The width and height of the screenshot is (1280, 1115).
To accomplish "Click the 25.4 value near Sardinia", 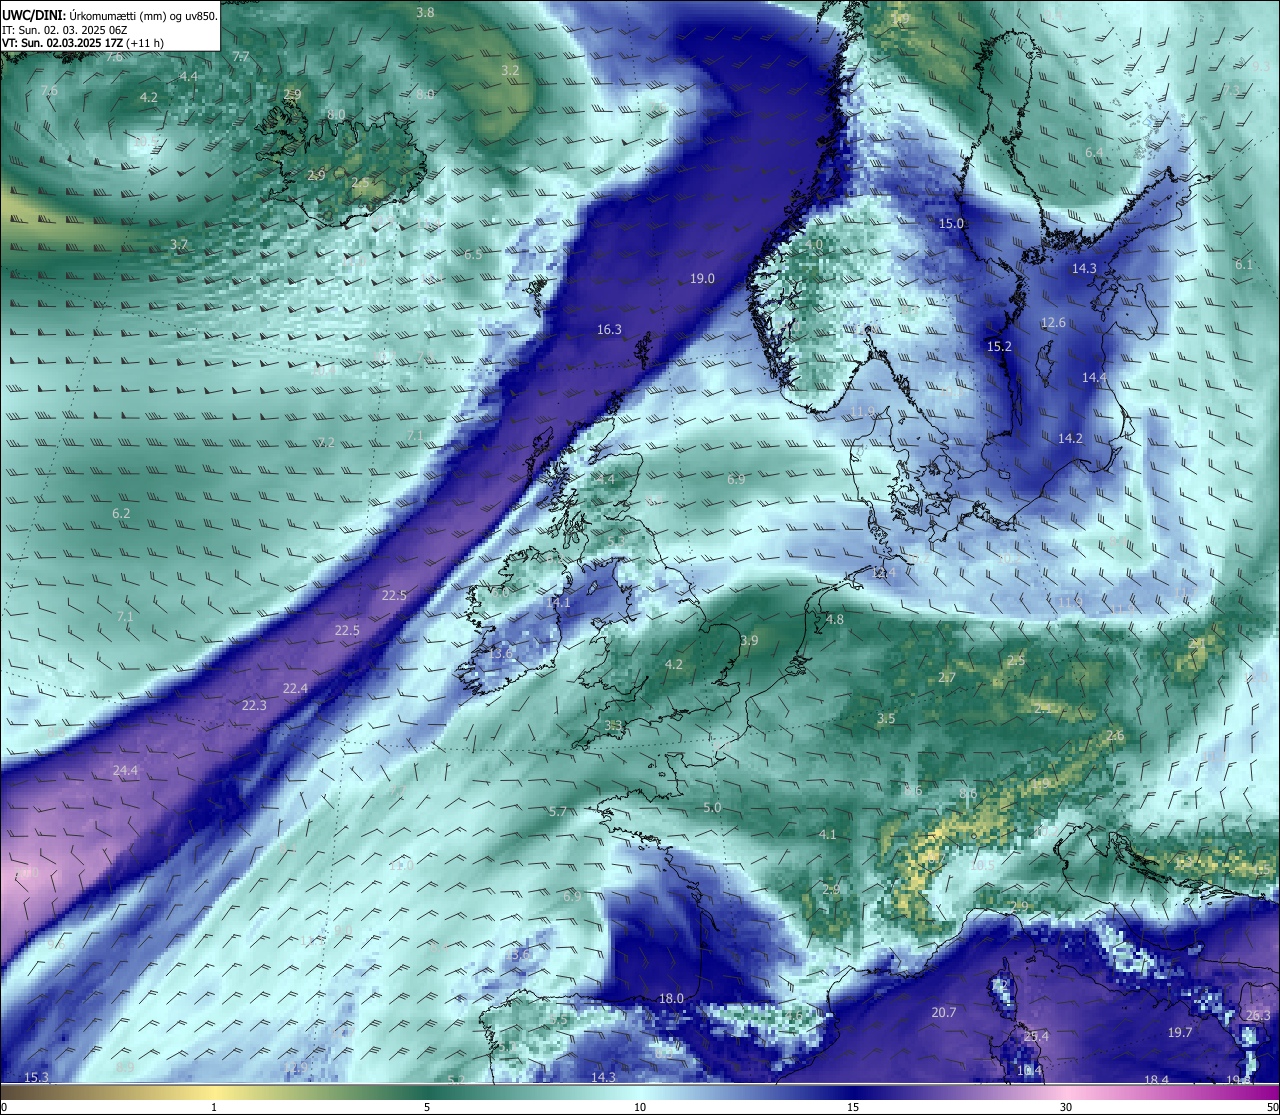I will (x=1036, y=1037).
